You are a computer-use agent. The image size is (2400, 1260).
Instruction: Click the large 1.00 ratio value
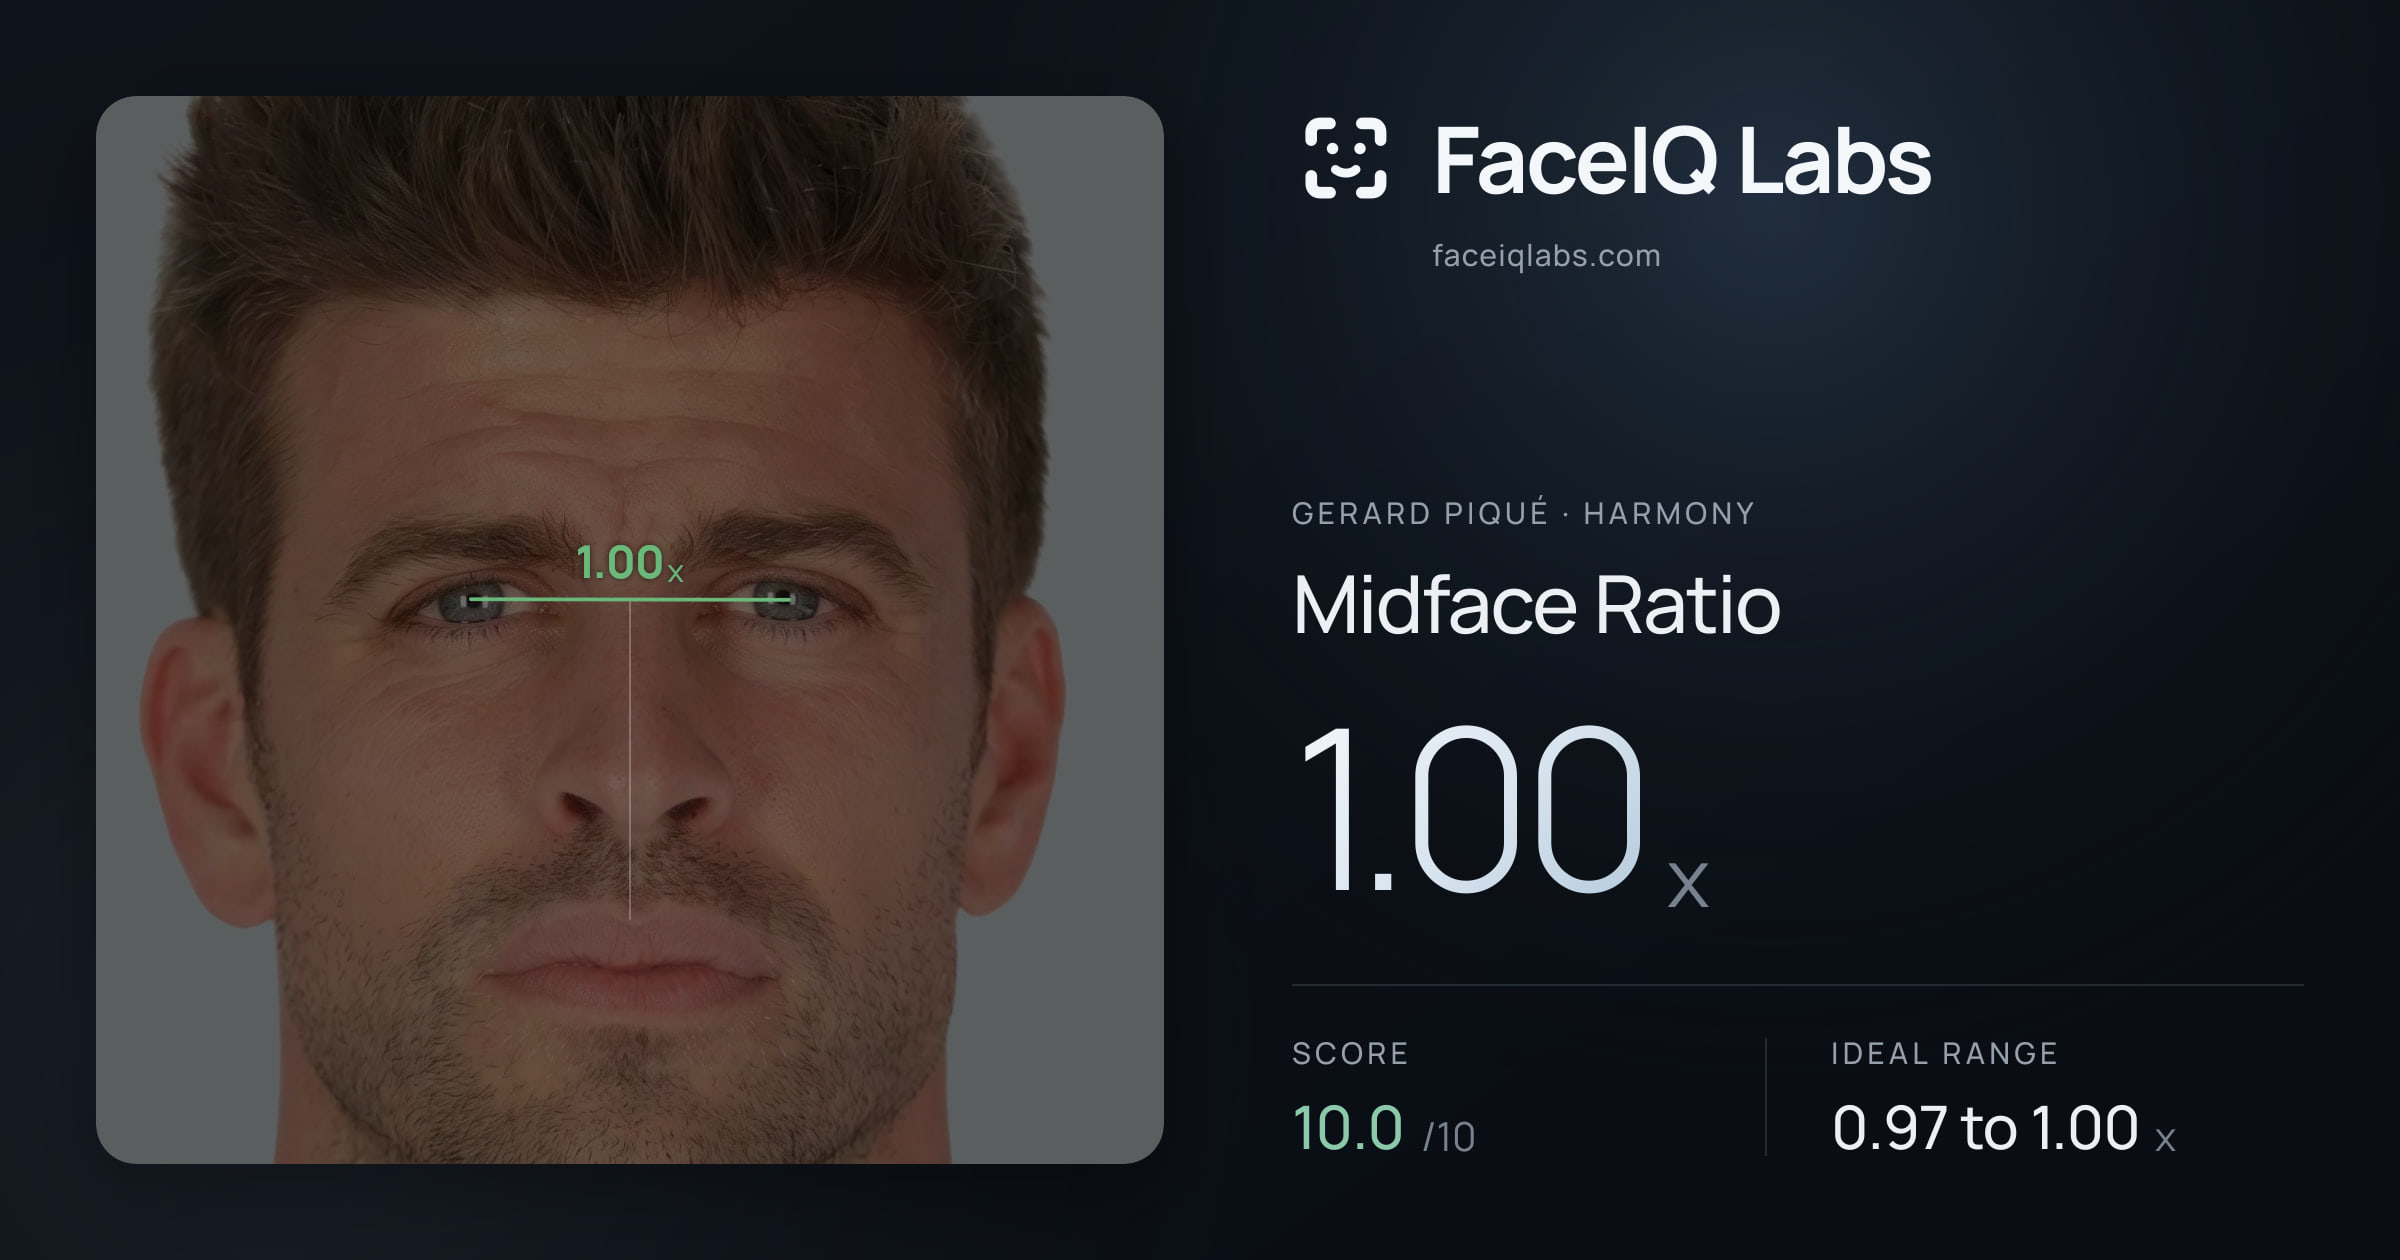[1470, 810]
